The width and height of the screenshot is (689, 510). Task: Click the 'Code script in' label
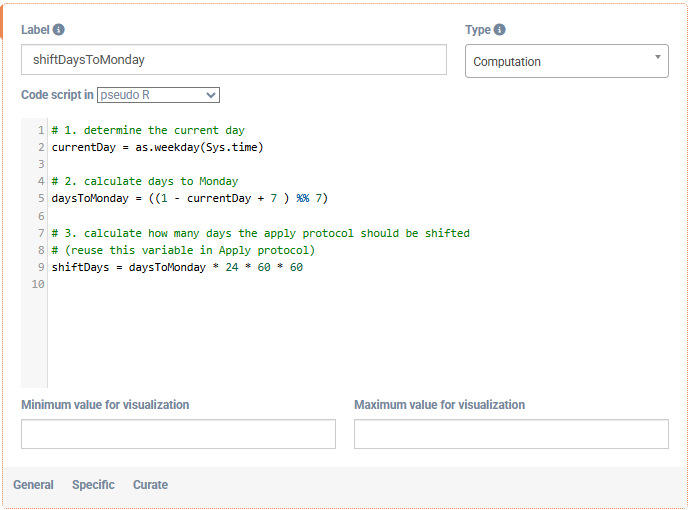pyautogui.click(x=57, y=95)
